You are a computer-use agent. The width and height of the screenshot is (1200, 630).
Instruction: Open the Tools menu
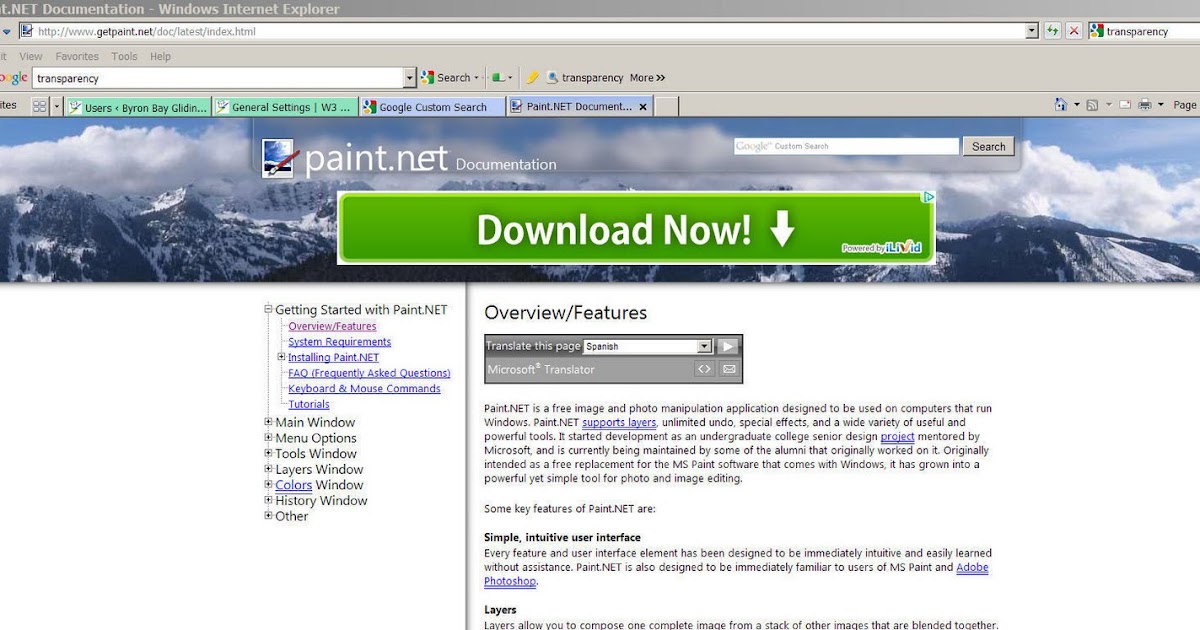(x=125, y=57)
